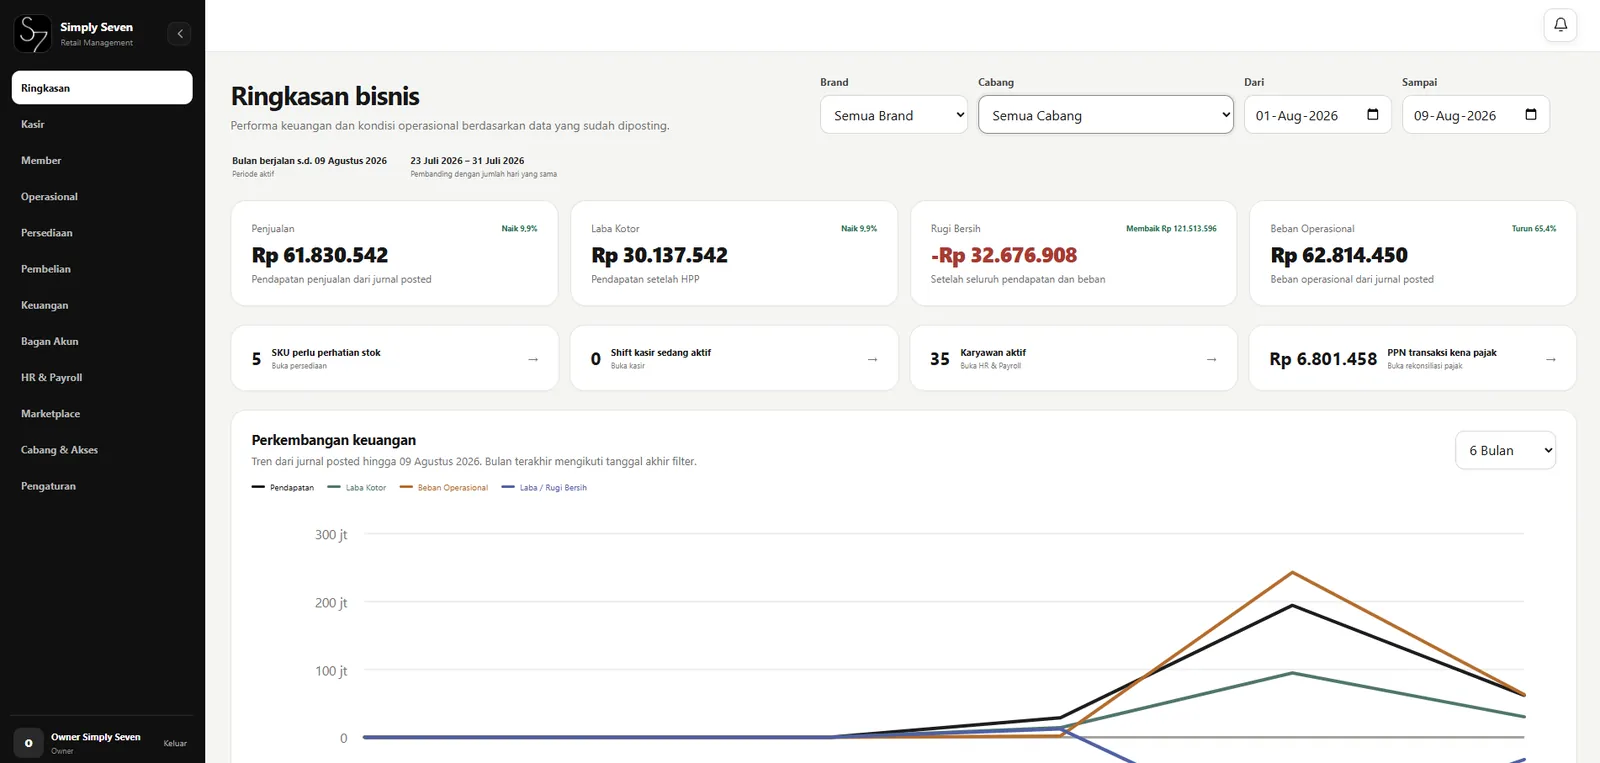Viewport: 1600px width, 763px height.
Task: Click the arrow on Shift kasir sedang aktif
Action: point(872,359)
